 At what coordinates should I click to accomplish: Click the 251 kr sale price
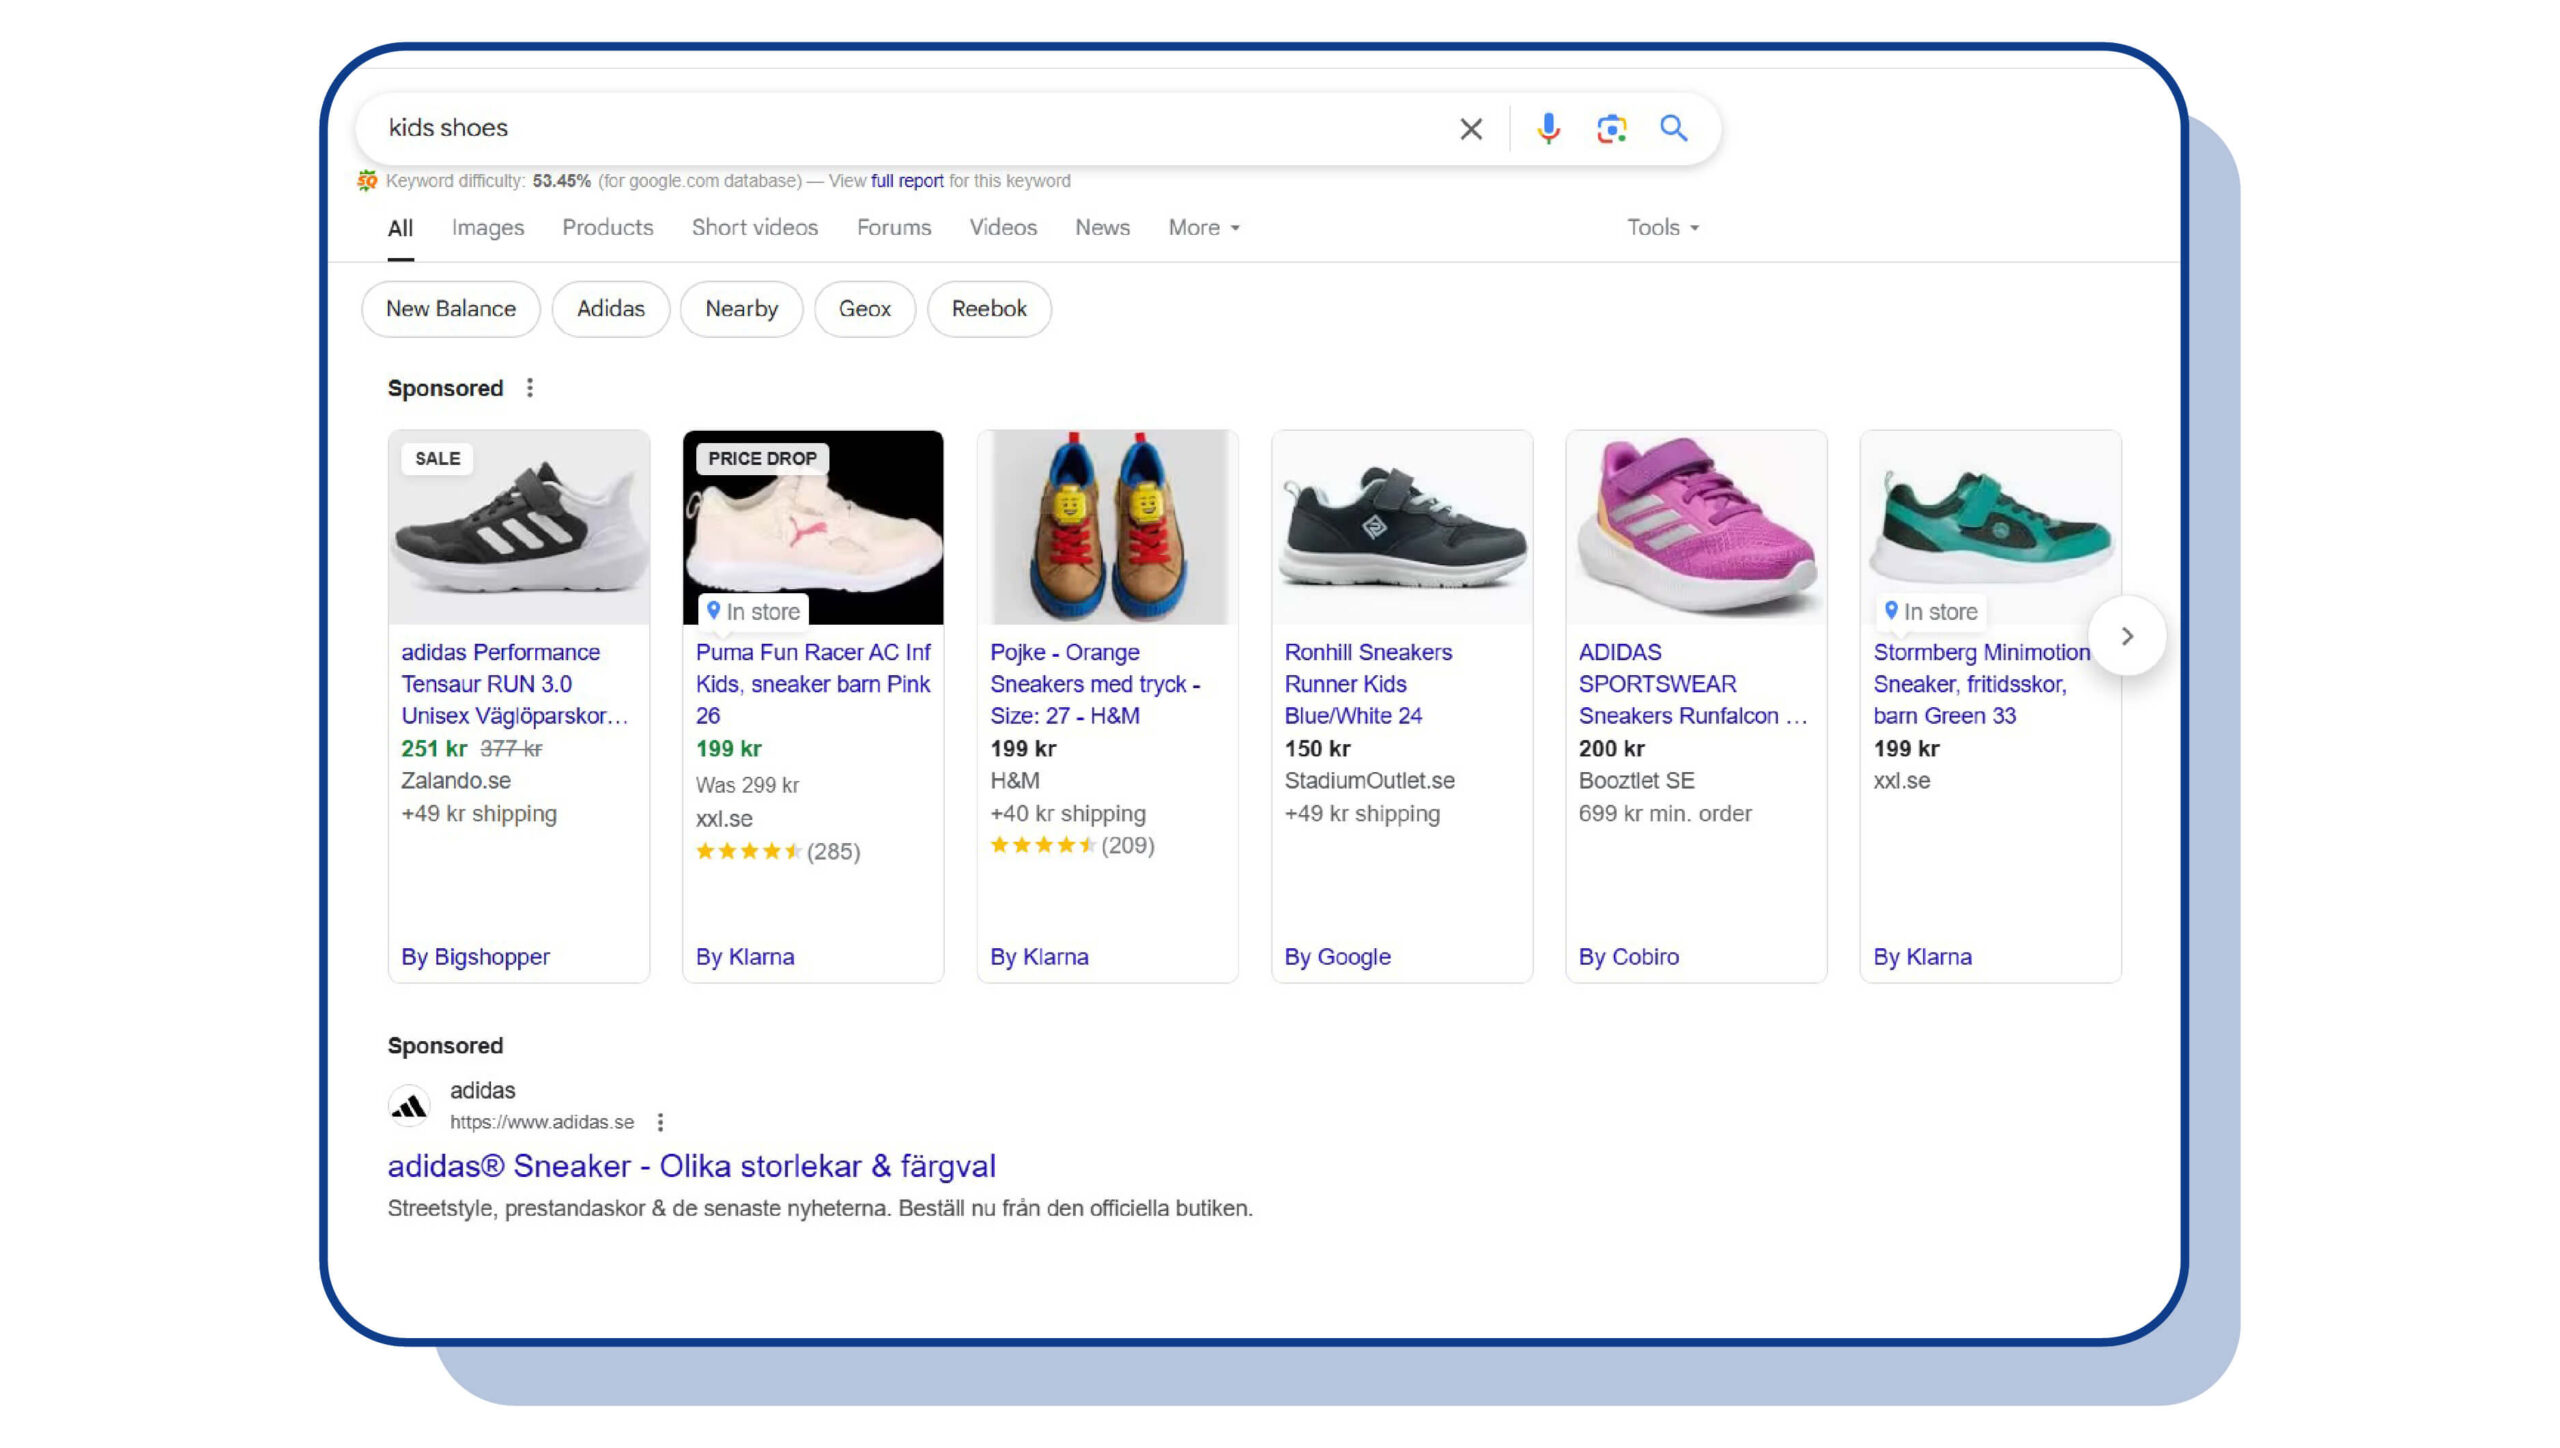[434, 749]
